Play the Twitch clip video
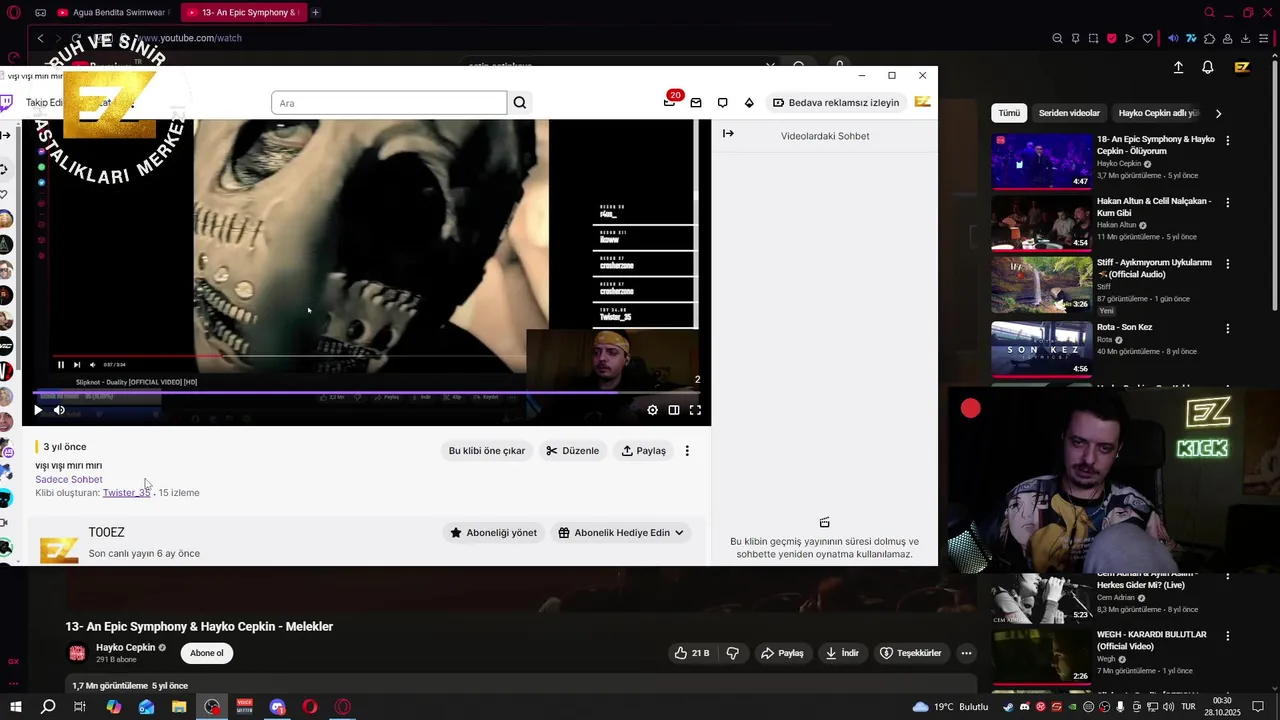This screenshot has width=1280, height=720. (x=38, y=410)
